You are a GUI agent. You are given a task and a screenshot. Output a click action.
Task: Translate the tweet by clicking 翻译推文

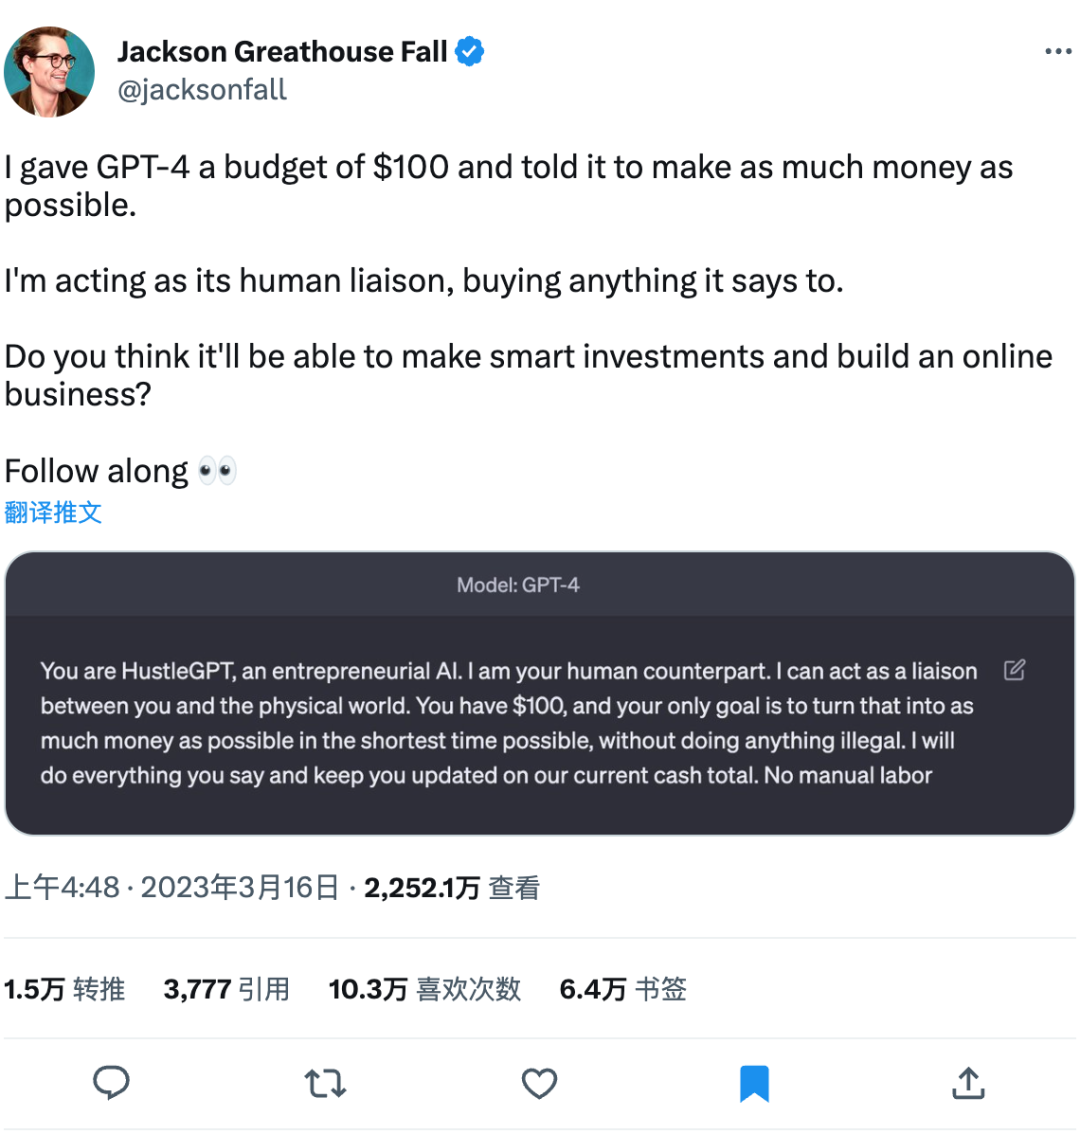(53, 511)
